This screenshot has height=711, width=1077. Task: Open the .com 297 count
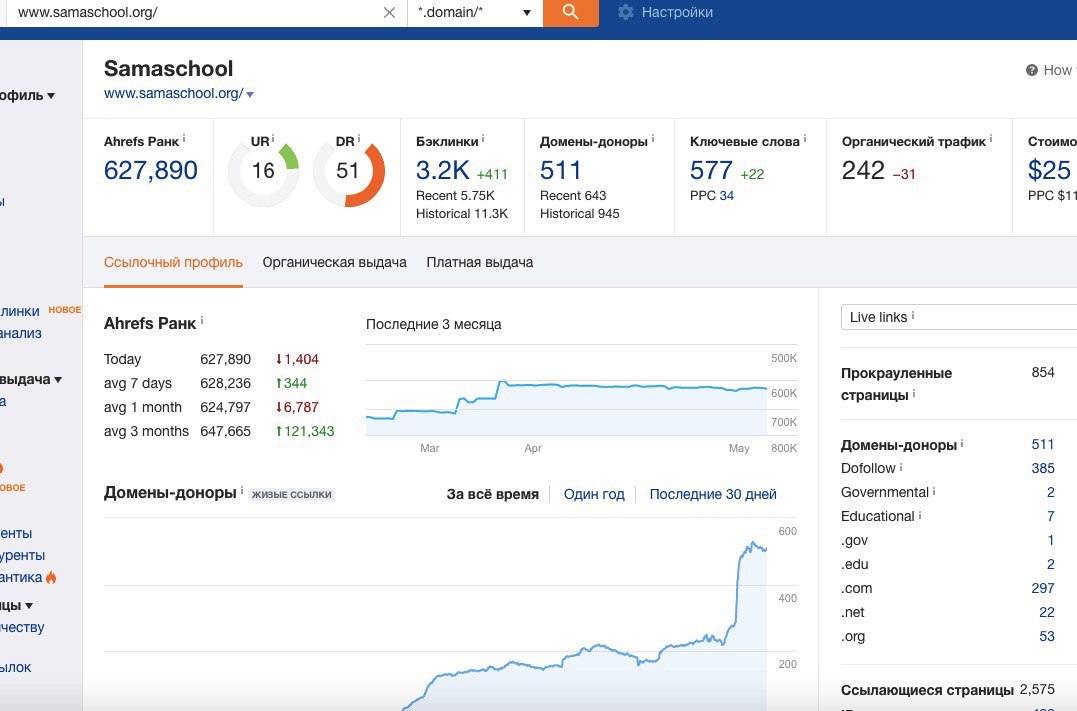(x=1043, y=589)
